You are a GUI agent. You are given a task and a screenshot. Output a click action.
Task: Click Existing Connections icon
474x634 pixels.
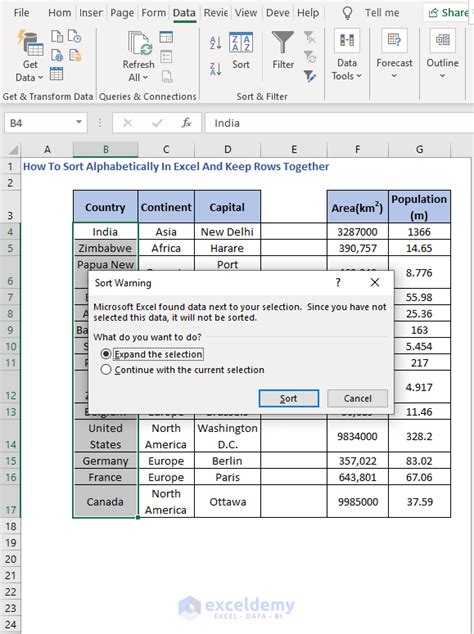tap(74, 55)
